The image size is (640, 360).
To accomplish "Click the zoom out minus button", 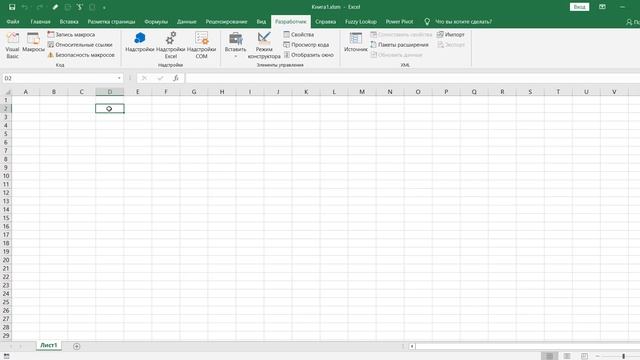I will (598, 356).
